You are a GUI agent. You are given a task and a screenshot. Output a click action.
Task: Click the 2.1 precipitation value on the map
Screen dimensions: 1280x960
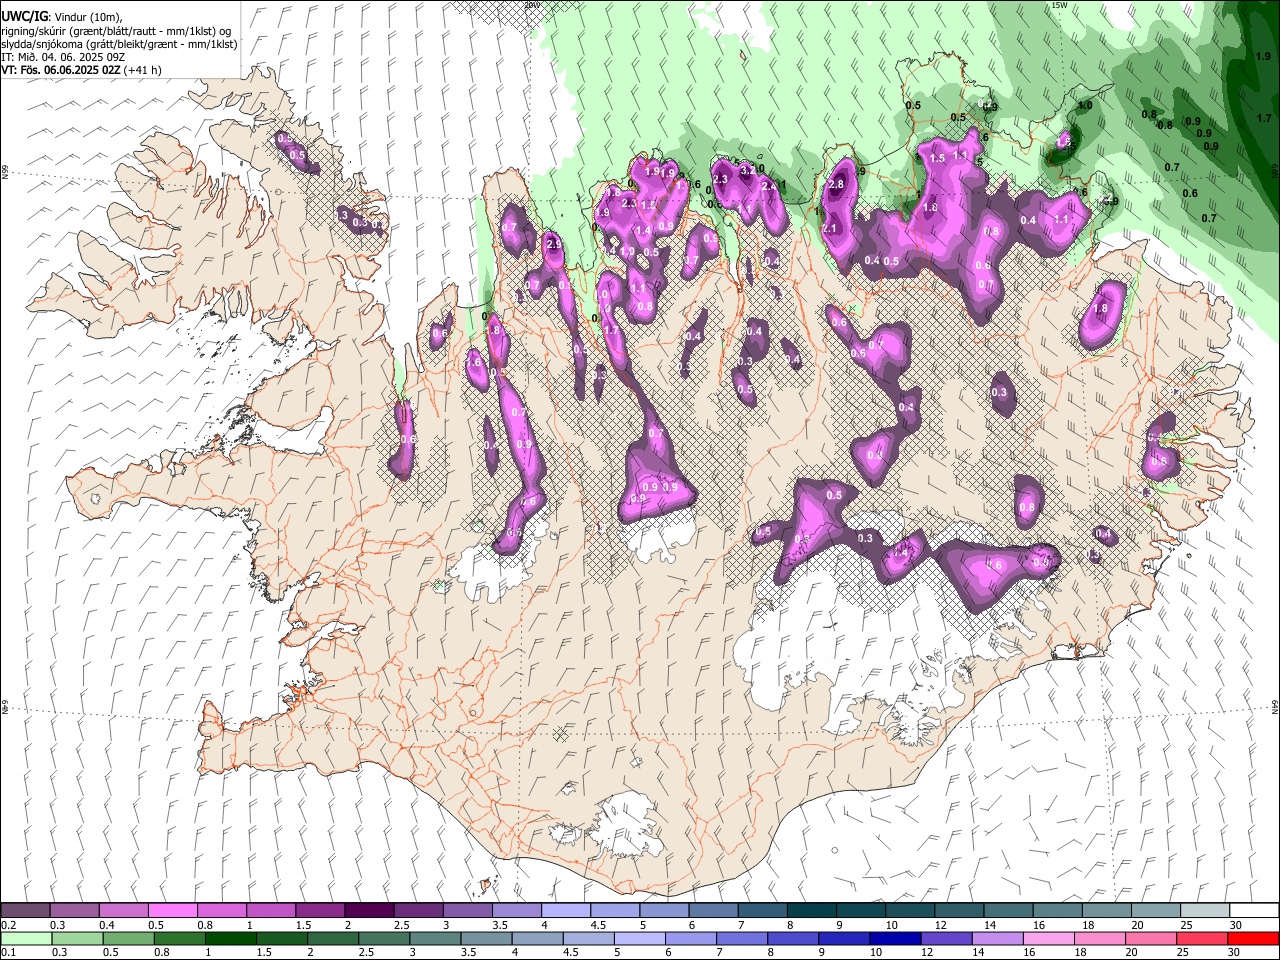coord(829,228)
